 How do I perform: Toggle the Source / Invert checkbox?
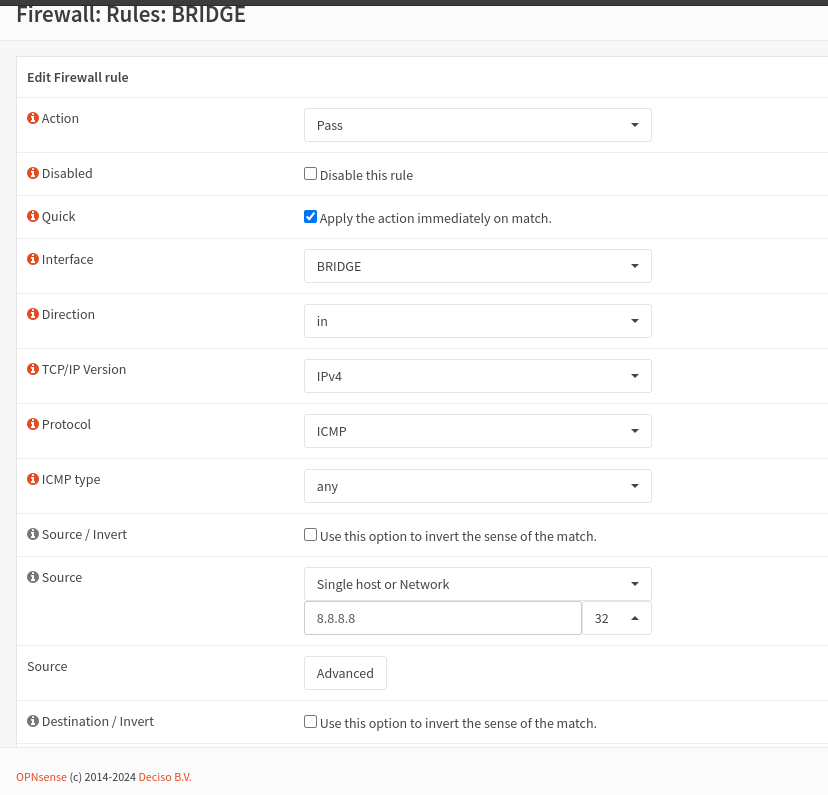310,535
